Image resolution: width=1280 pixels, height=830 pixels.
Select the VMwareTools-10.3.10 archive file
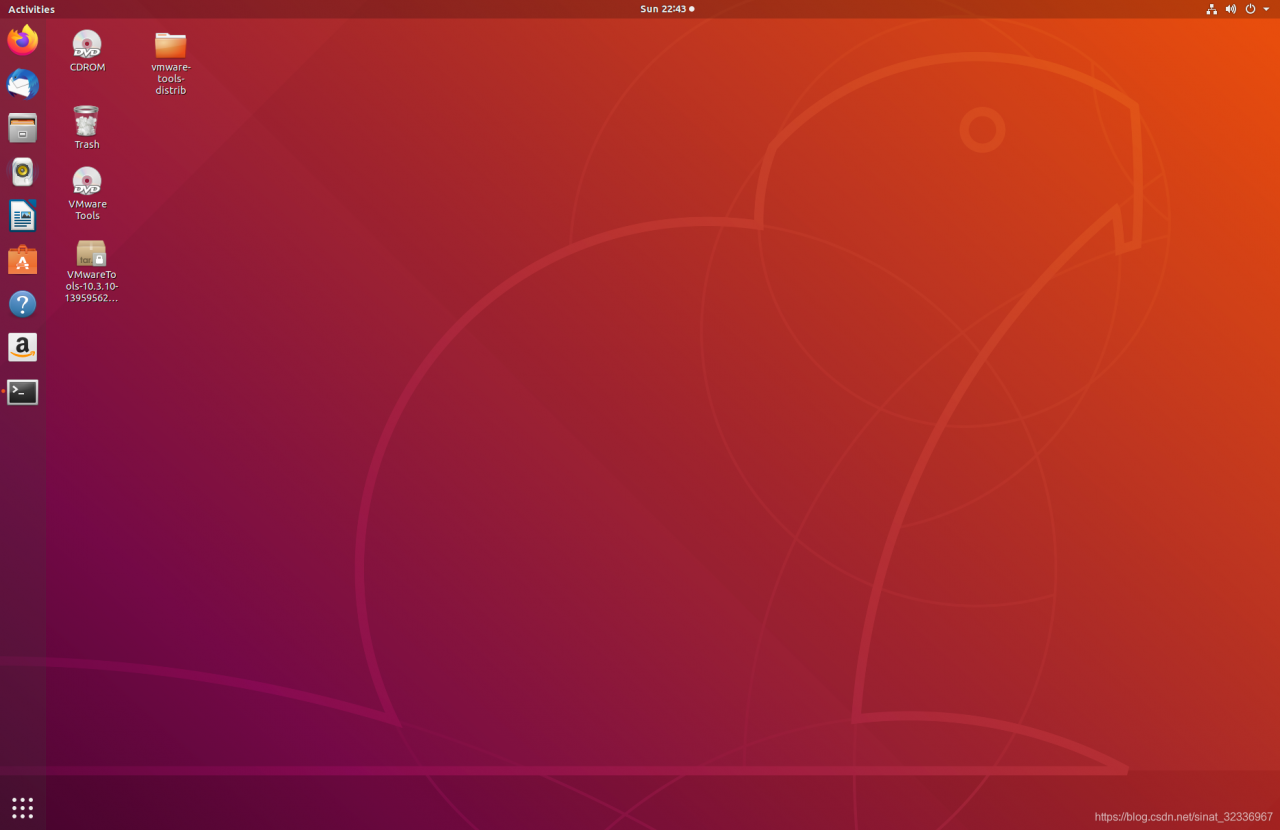tap(91, 271)
